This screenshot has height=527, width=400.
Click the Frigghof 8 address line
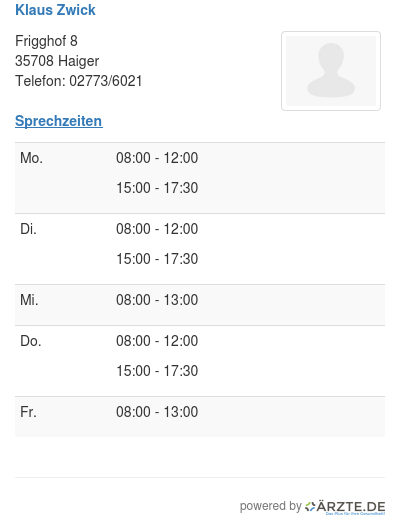click(x=46, y=41)
